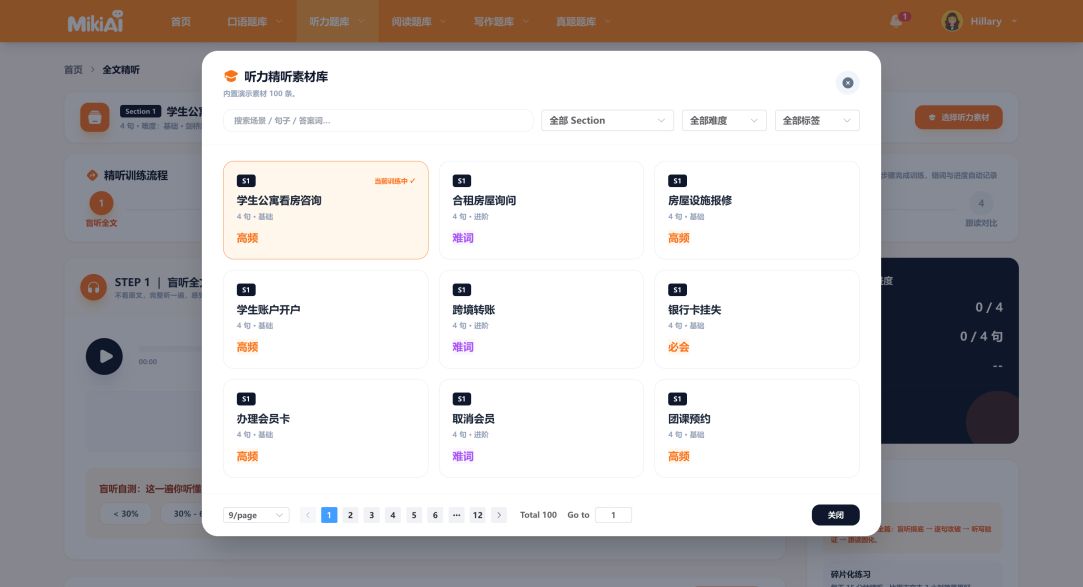Image resolution: width=1083 pixels, height=587 pixels.
Task: Click the search materials input field
Action: (x=378, y=120)
